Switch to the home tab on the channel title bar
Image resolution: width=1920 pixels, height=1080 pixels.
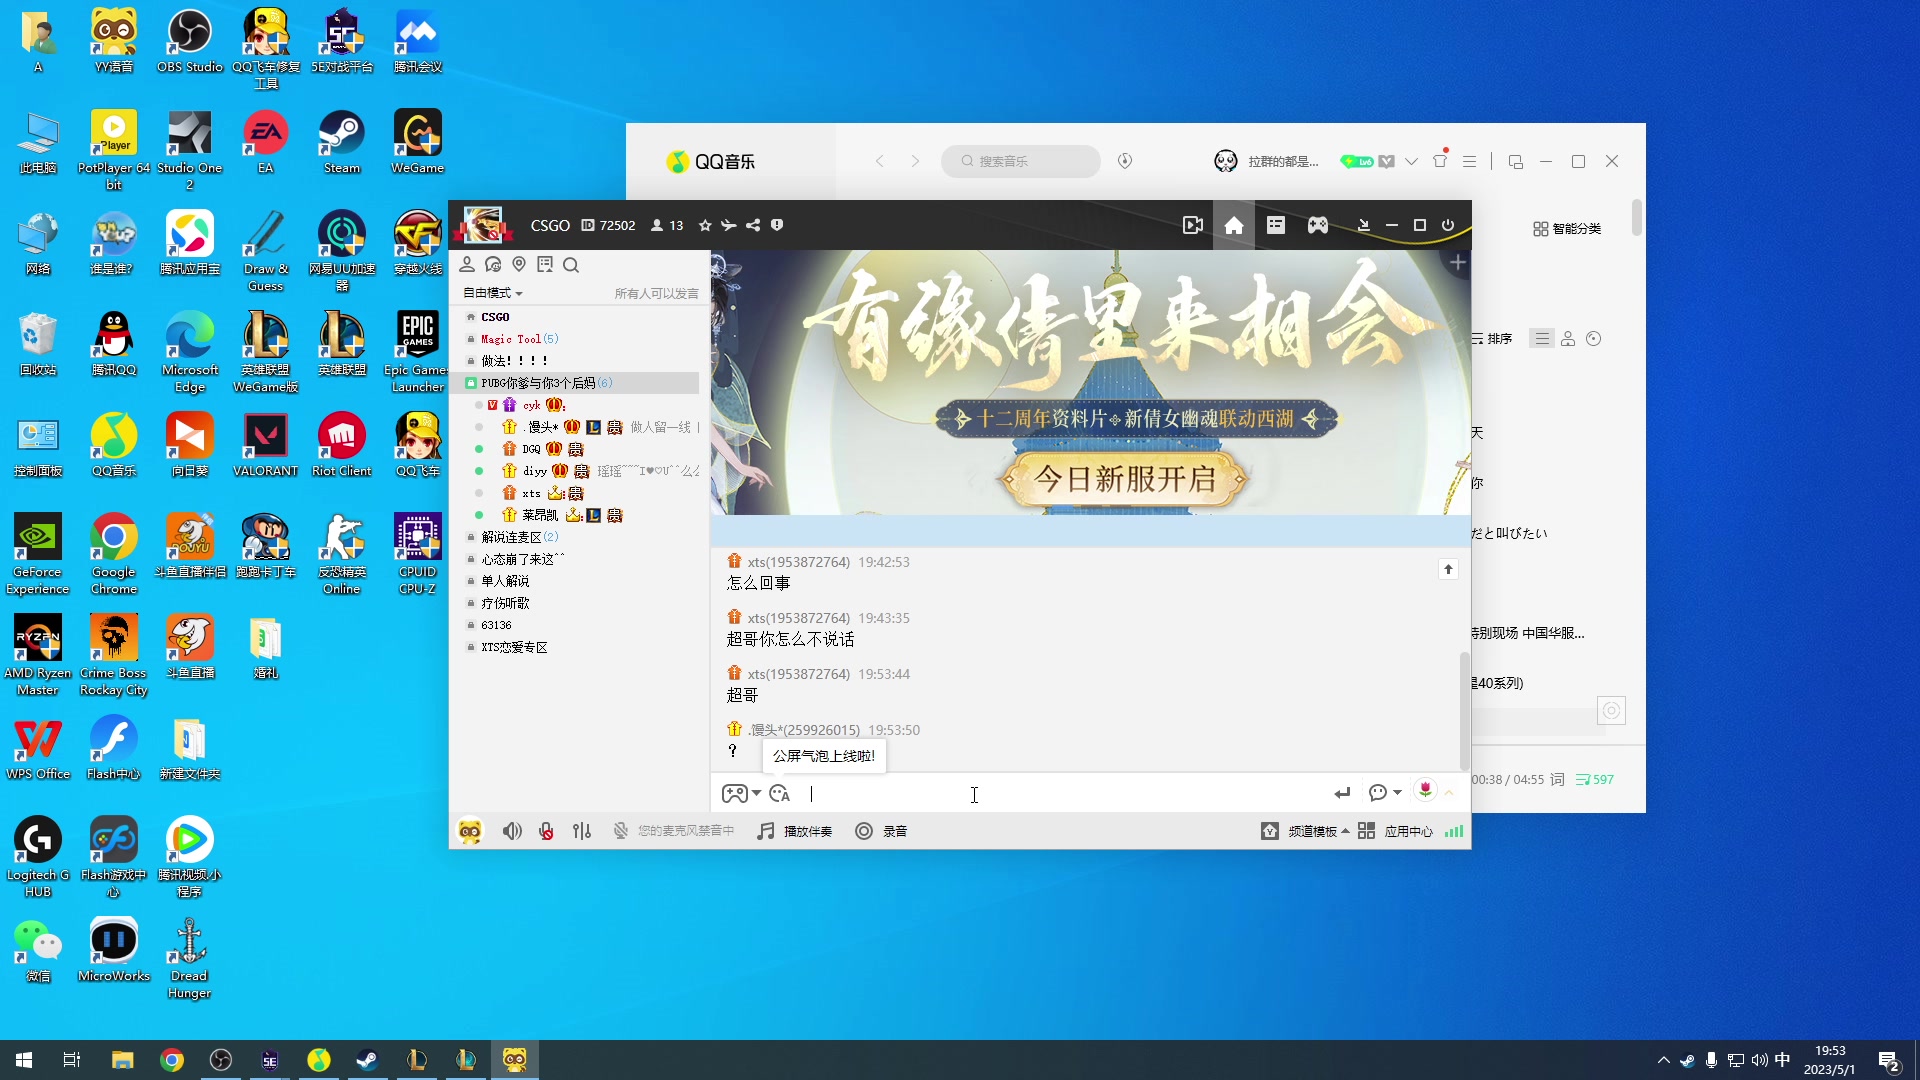click(1234, 225)
